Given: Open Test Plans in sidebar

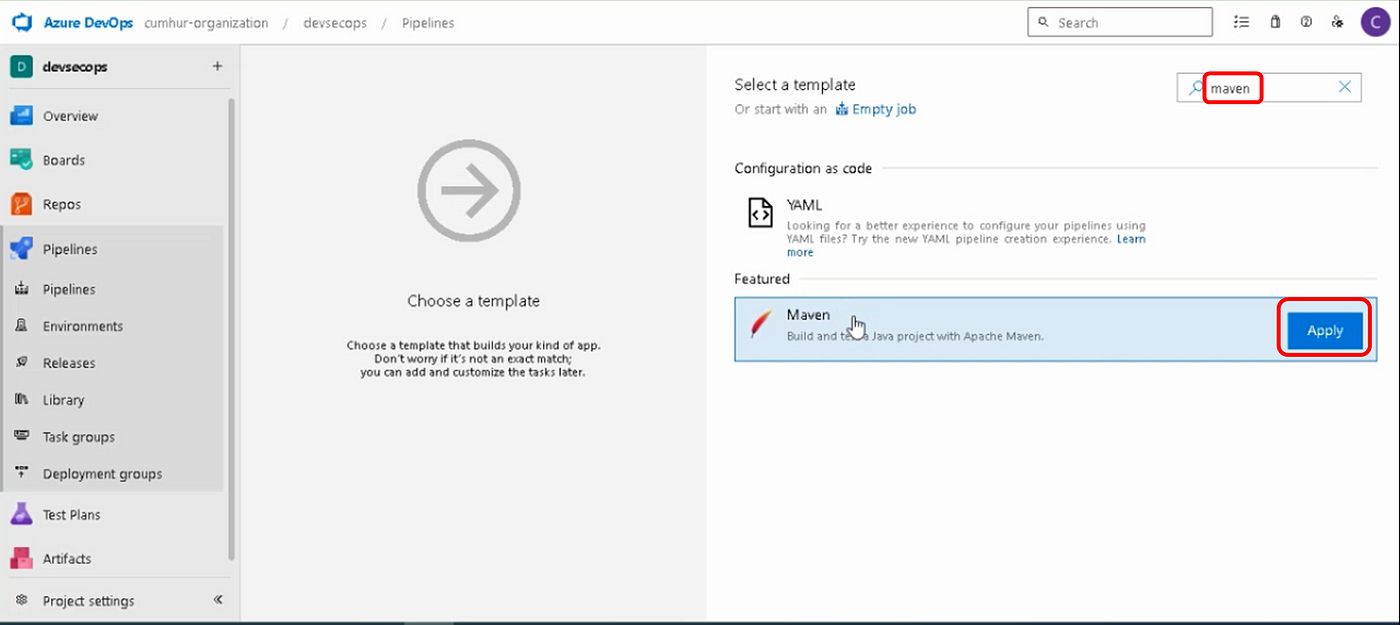Looking at the screenshot, I should point(72,515).
